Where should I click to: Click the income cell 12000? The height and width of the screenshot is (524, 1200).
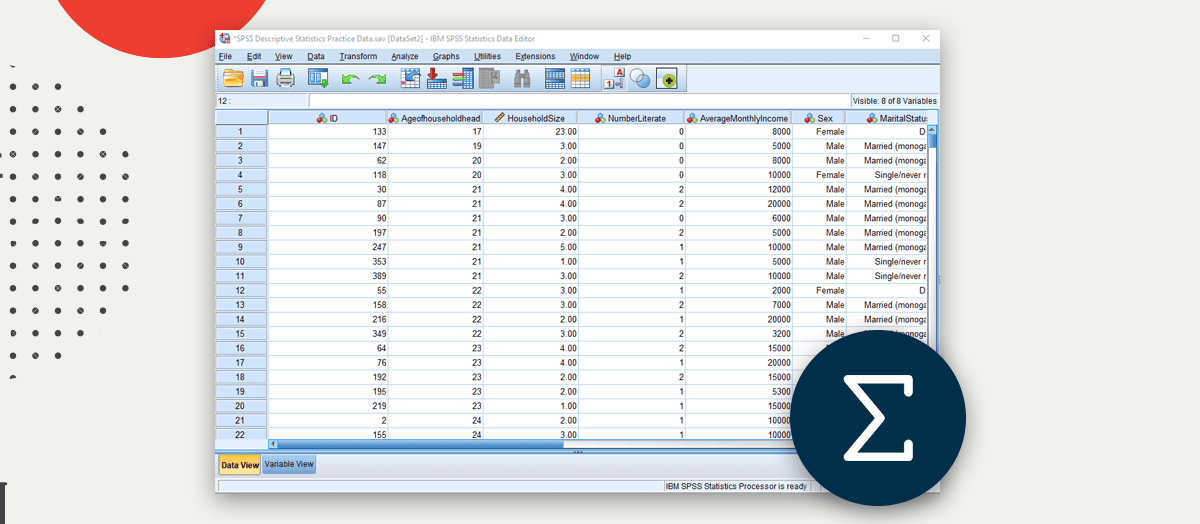738,189
